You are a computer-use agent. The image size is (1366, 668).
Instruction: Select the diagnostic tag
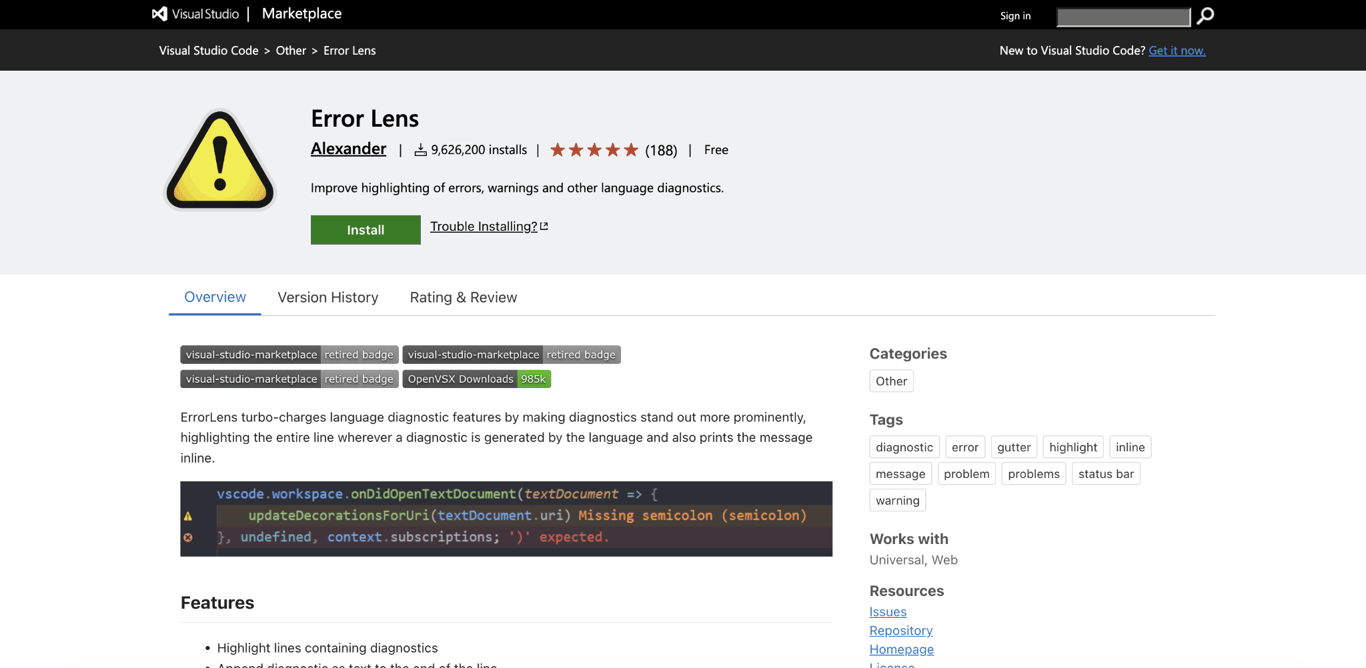point(904,447)
